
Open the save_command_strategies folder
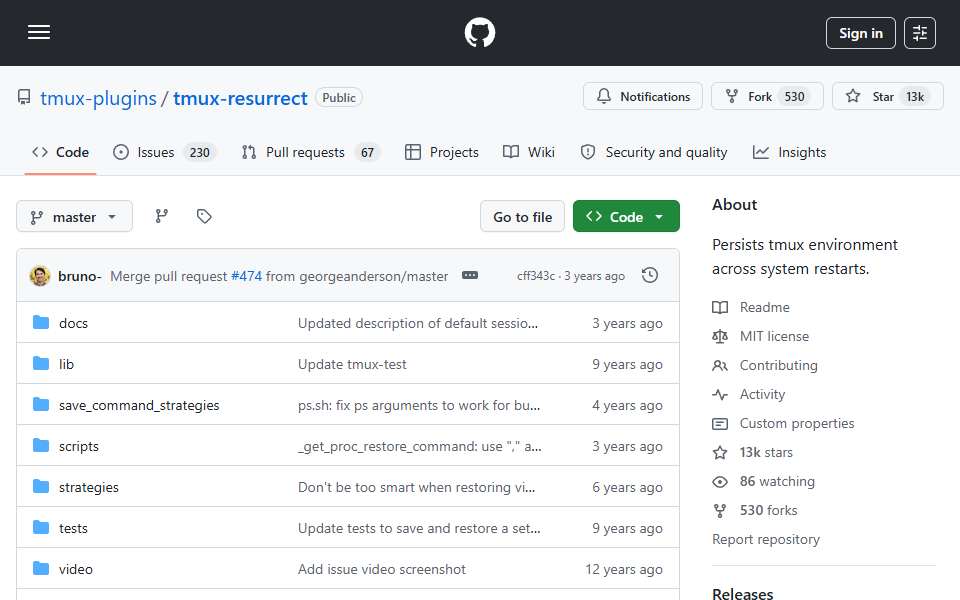tap(139, 405)
